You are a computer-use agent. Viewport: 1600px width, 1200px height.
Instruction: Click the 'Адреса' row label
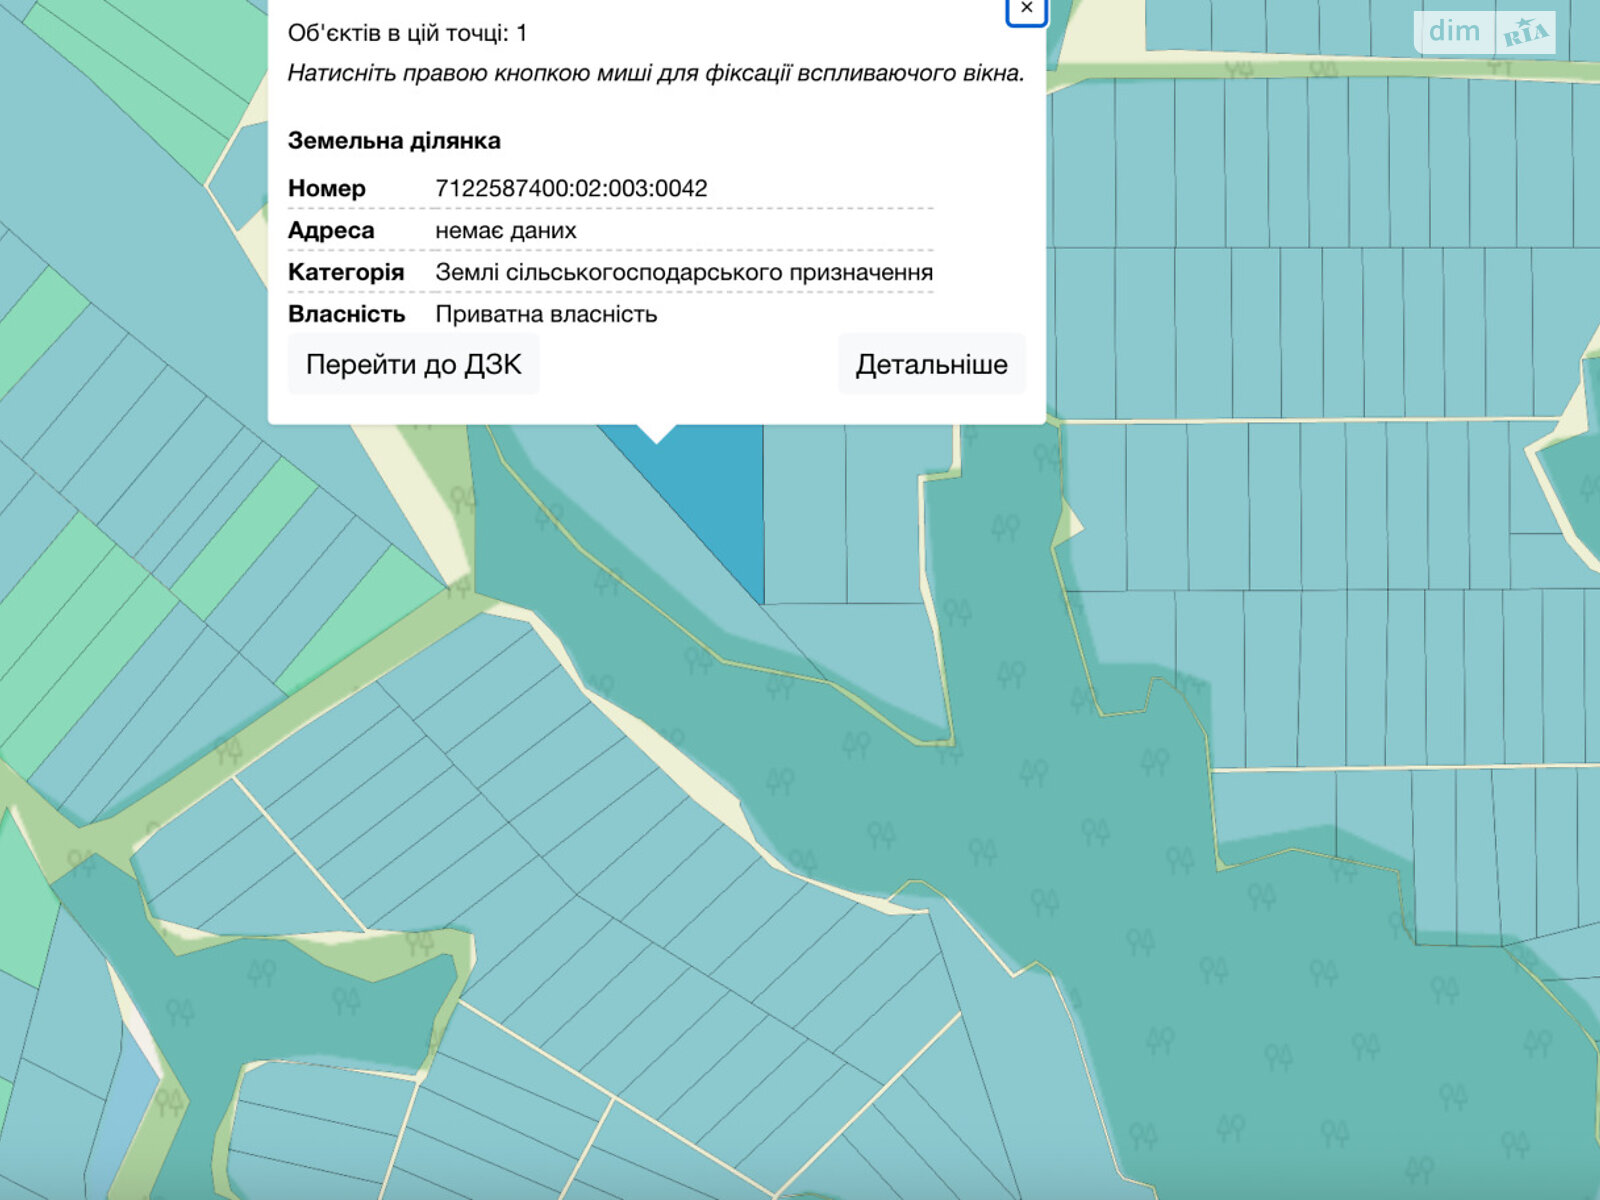(331, 230)
